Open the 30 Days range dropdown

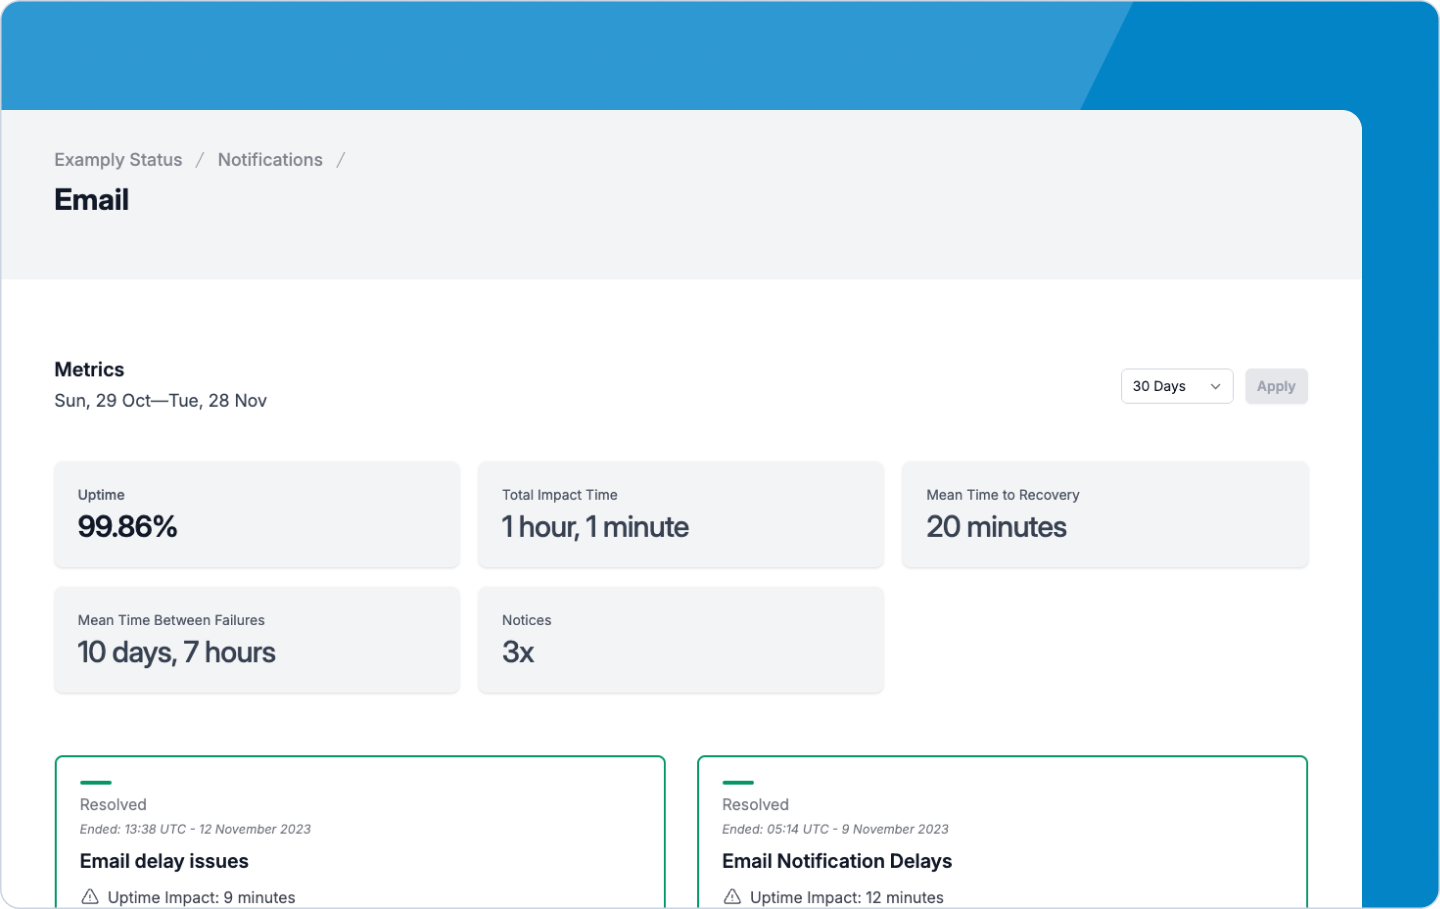pyautogui.click(x=1177, y=386)
